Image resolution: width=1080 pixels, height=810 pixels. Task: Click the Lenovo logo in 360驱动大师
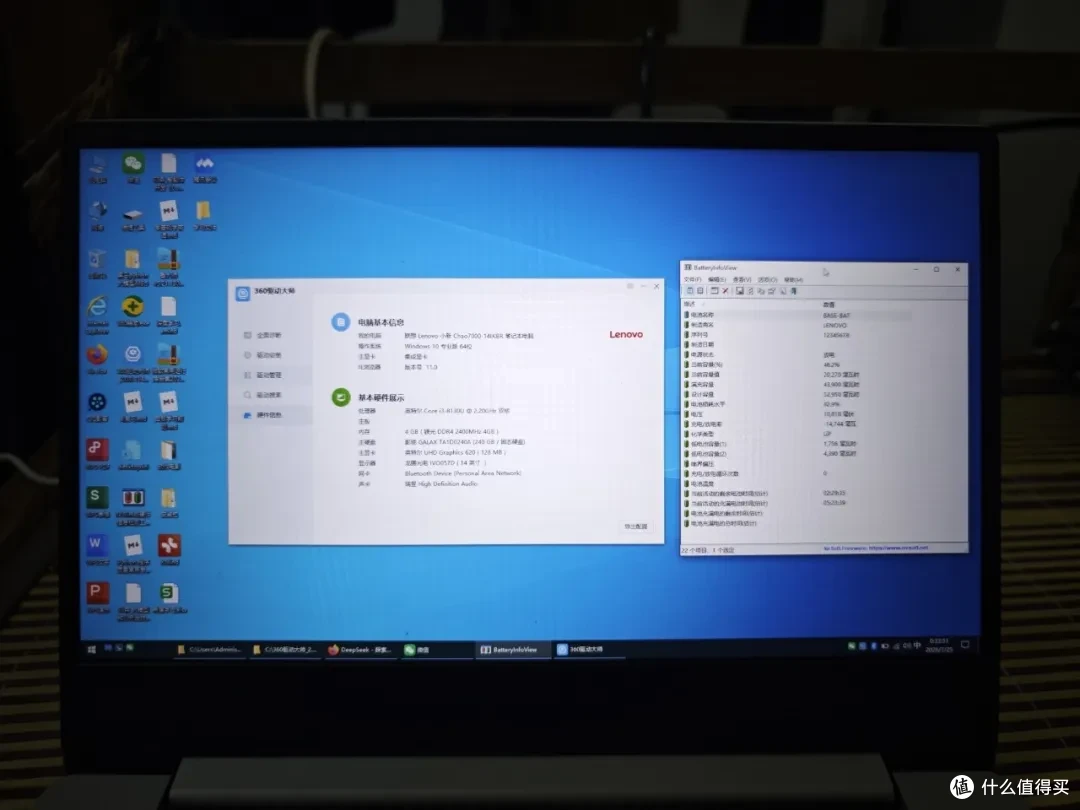pyautogui.click(x=625, y=334)
